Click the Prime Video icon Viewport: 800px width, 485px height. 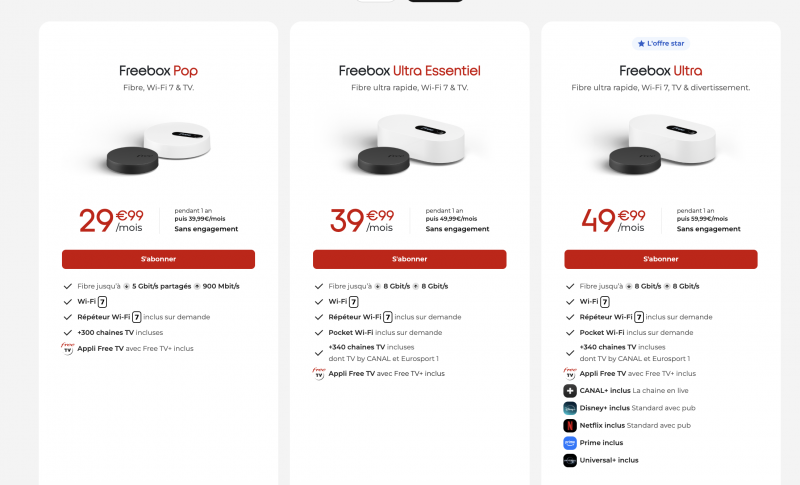(570, 442)
